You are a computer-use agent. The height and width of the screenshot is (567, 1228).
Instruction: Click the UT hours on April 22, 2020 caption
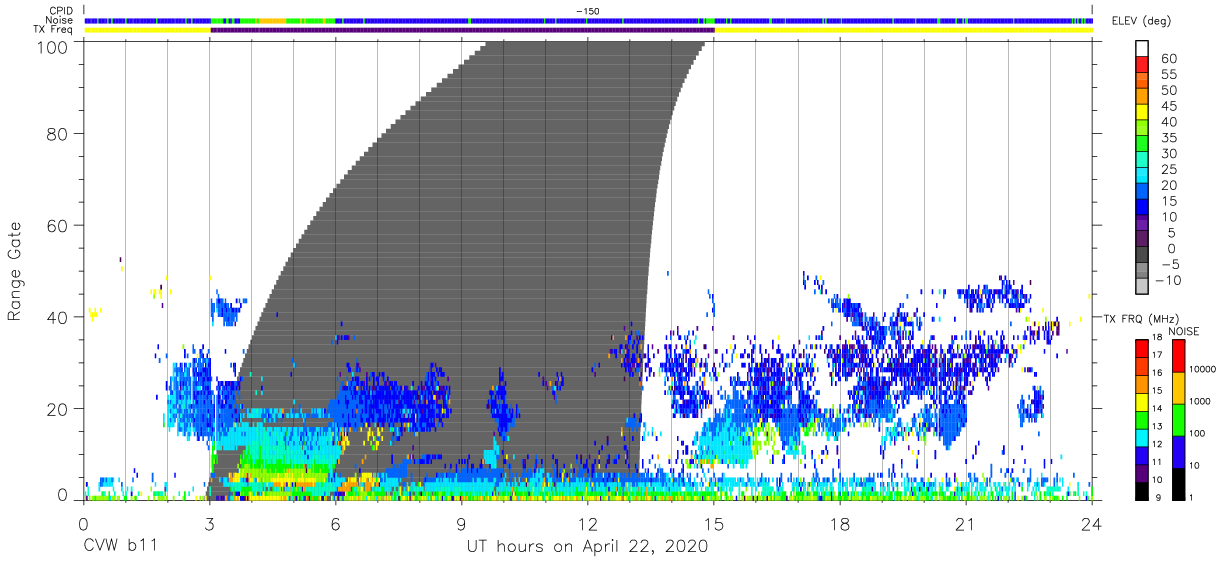pyautogui.click(x=587, y=547)
